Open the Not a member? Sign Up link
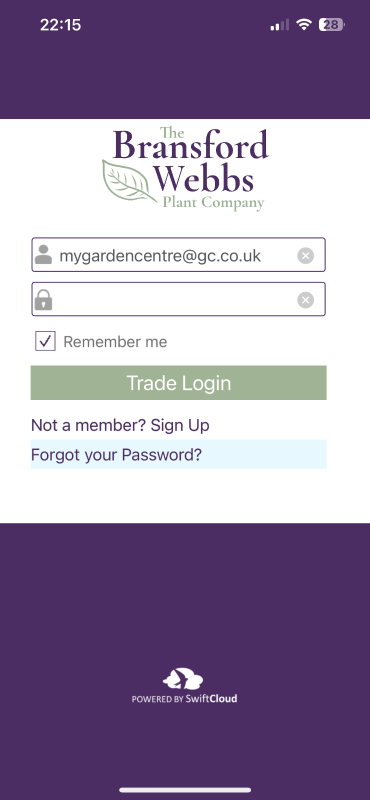Image resolution: width=370 pixels, height=800 pixels. (120, 425)
